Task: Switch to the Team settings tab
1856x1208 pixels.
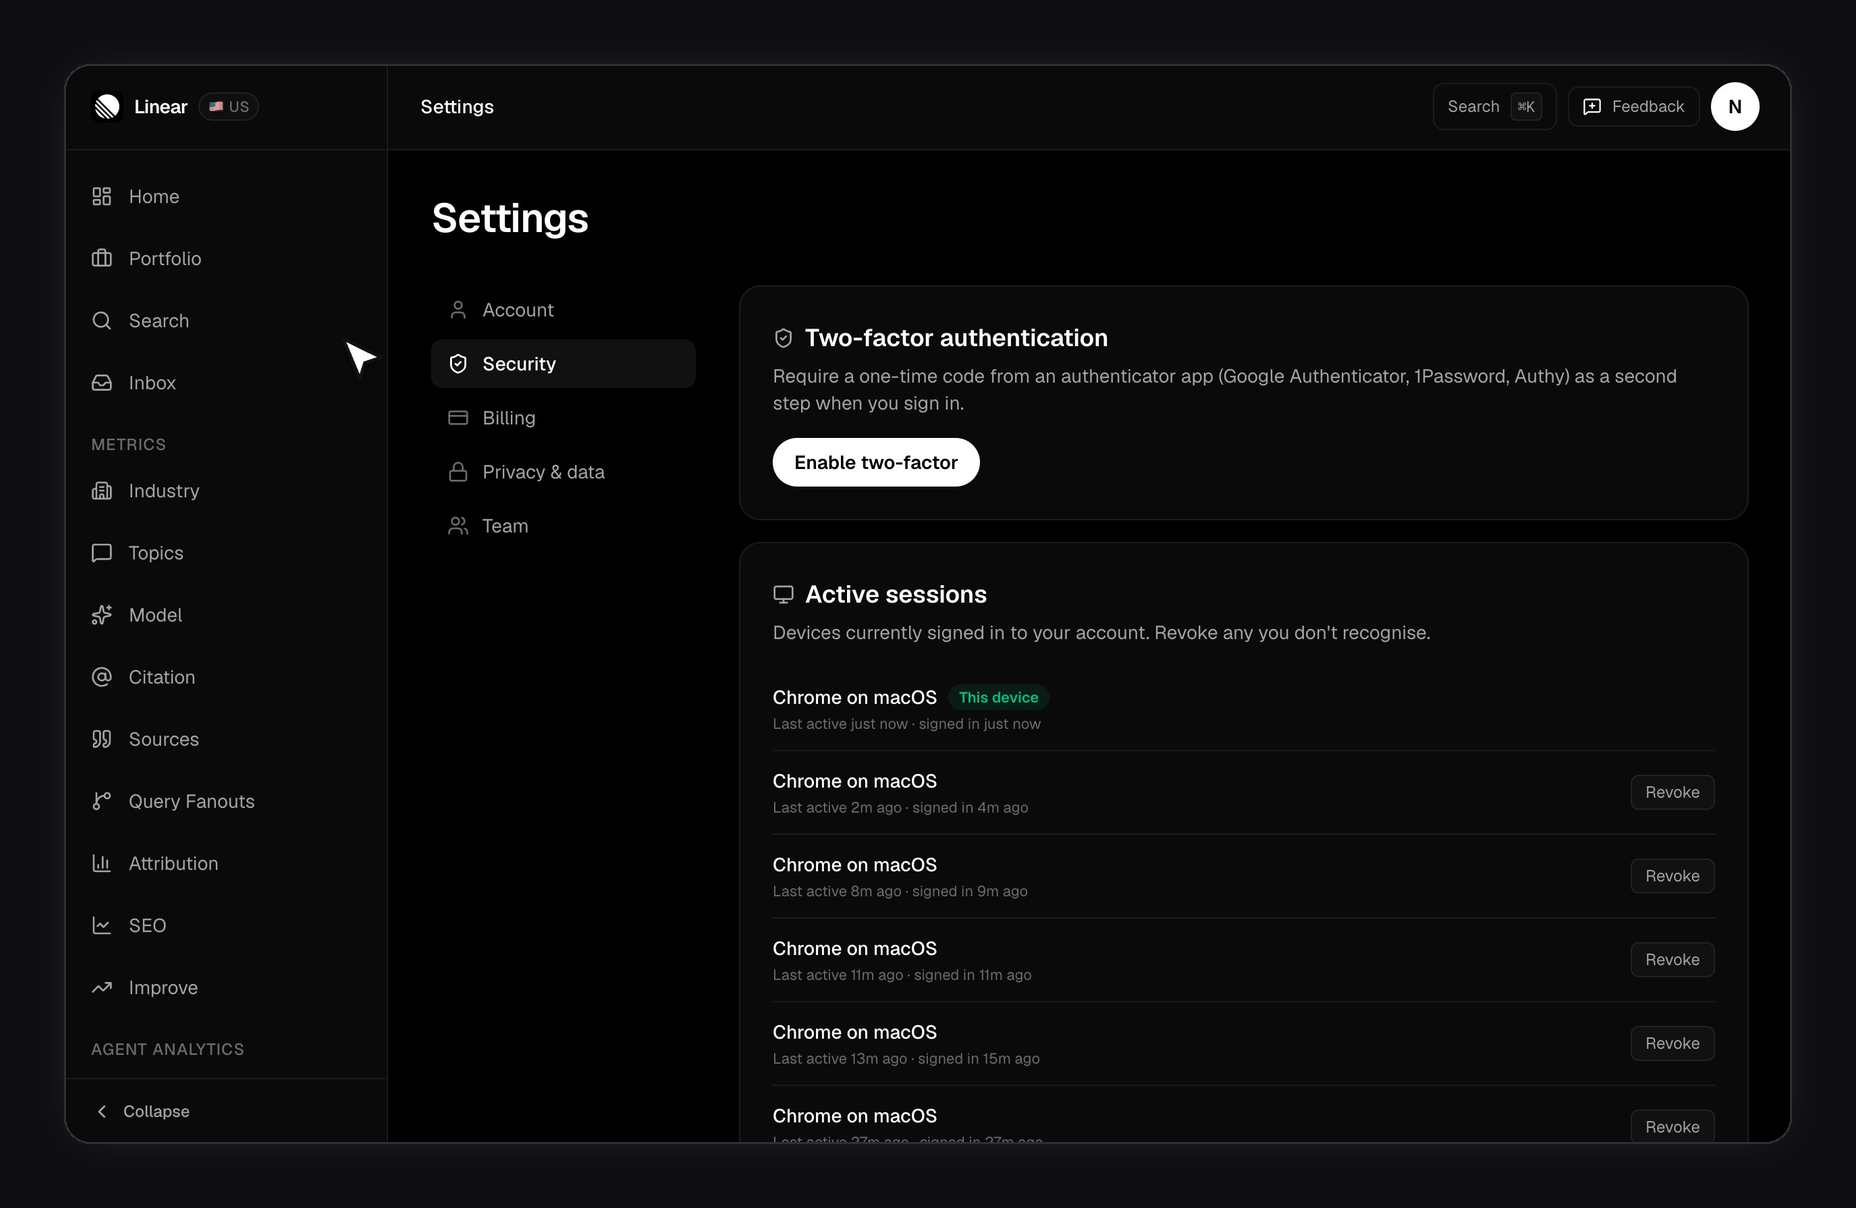Action: tap(563, 526)
